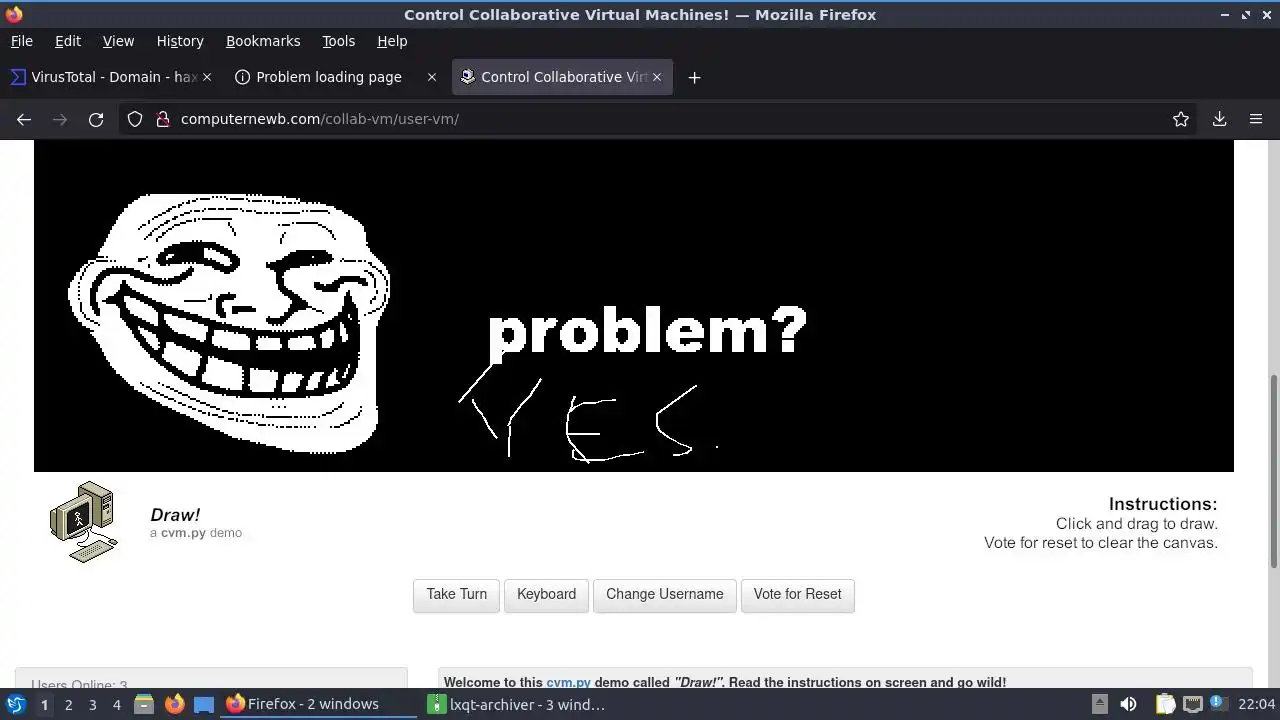Screen dimensions: 1280x720
Task: Focus the URL address bar
Action: tap(660, 119)
